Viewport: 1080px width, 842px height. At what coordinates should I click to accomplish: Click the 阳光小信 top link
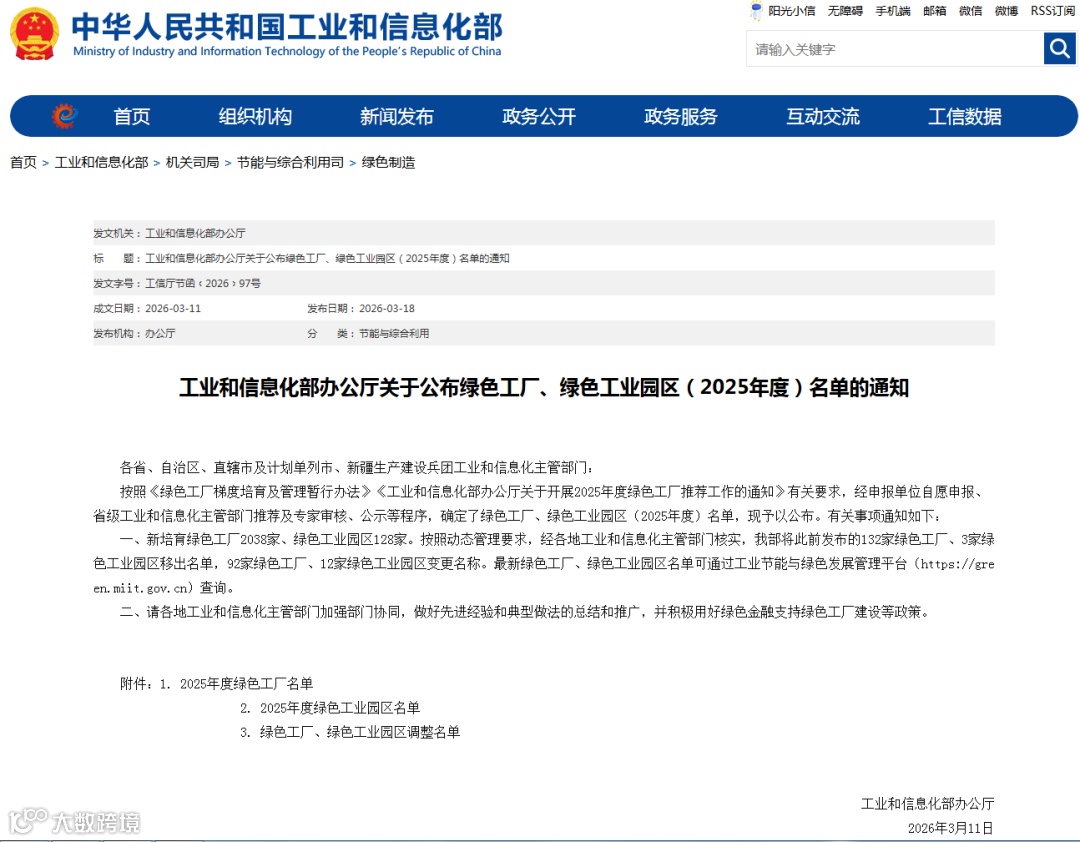coord(791,11)
